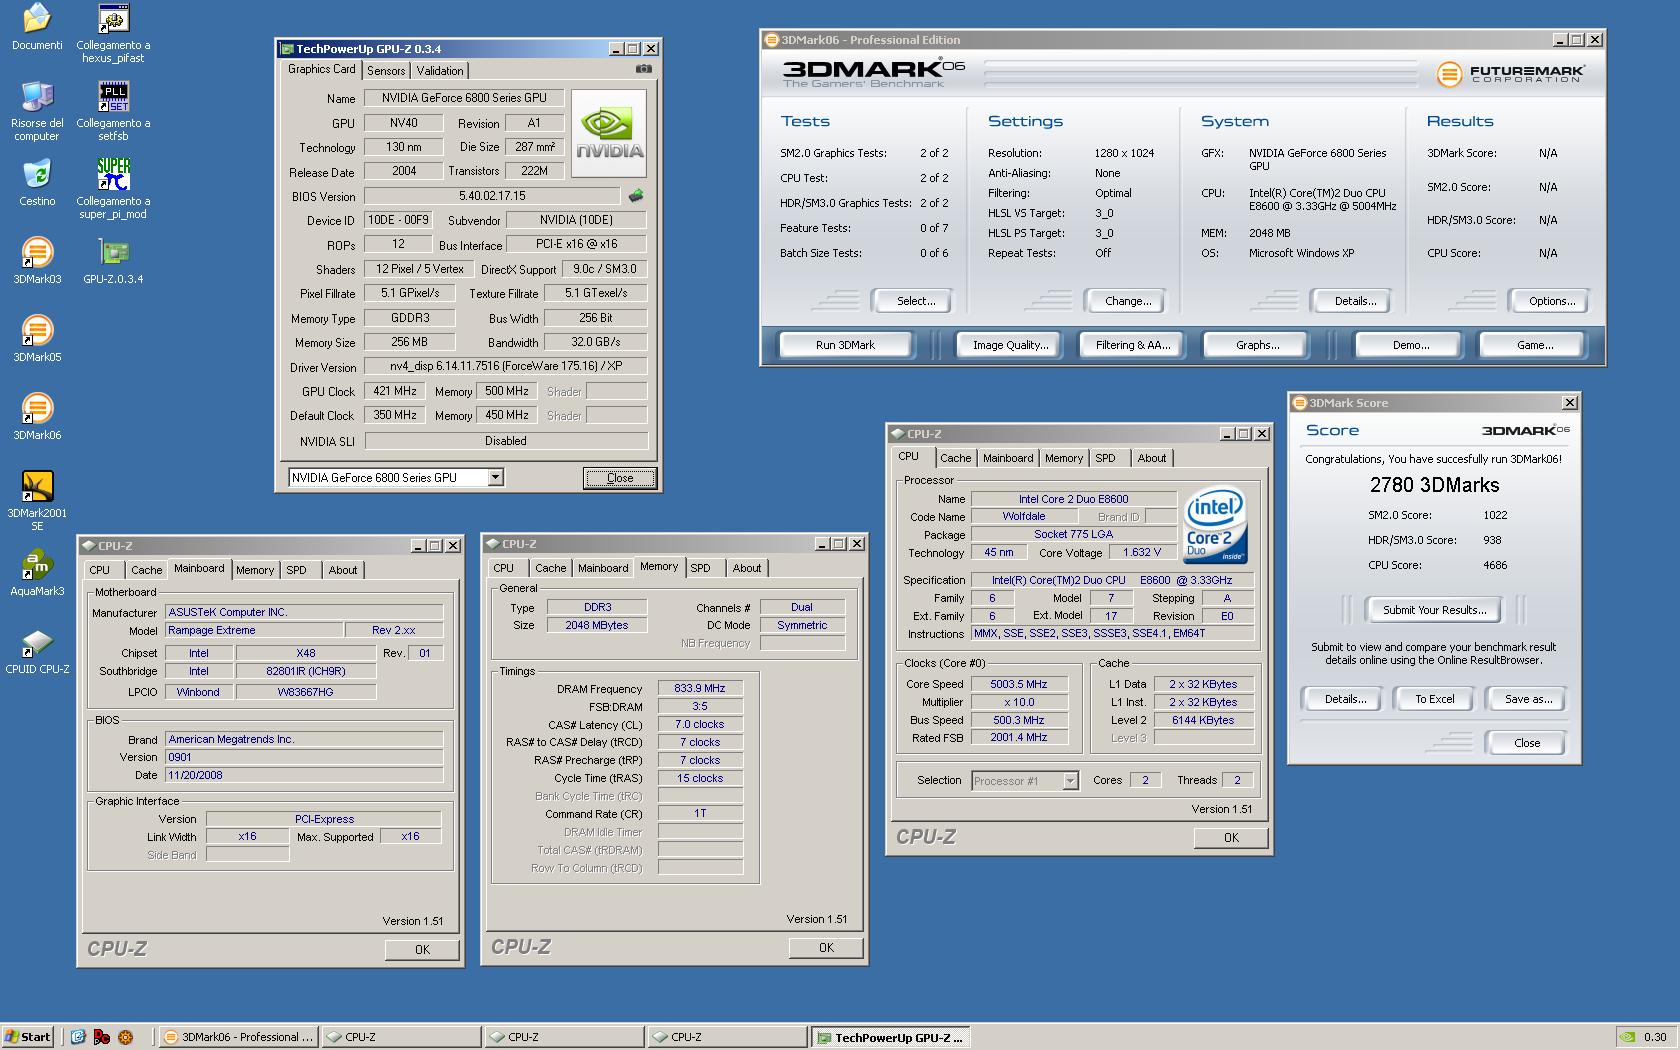The width and height of the screenshot is (1680, 1050).
Task: Open the About tab in CPU-Z CPU window
Action: (1152, 458)
